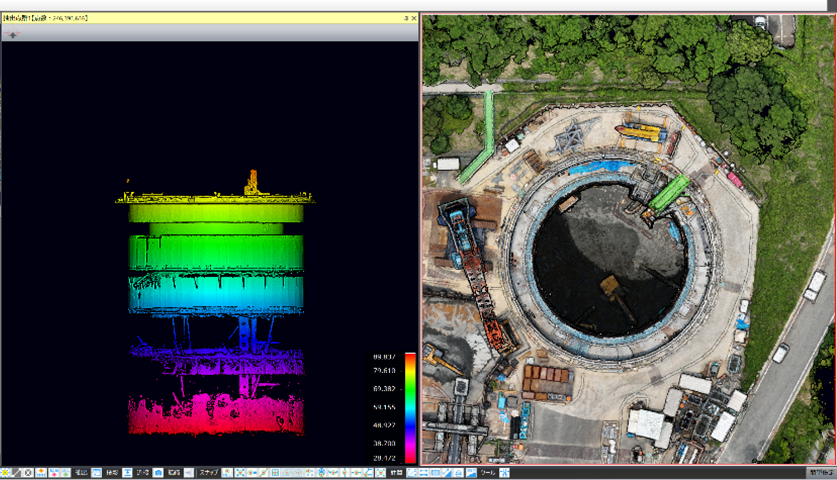This screenshot has width=837, height=480.
Task: Click the first icon right of 計算 label
Action: tap(413, 472)
